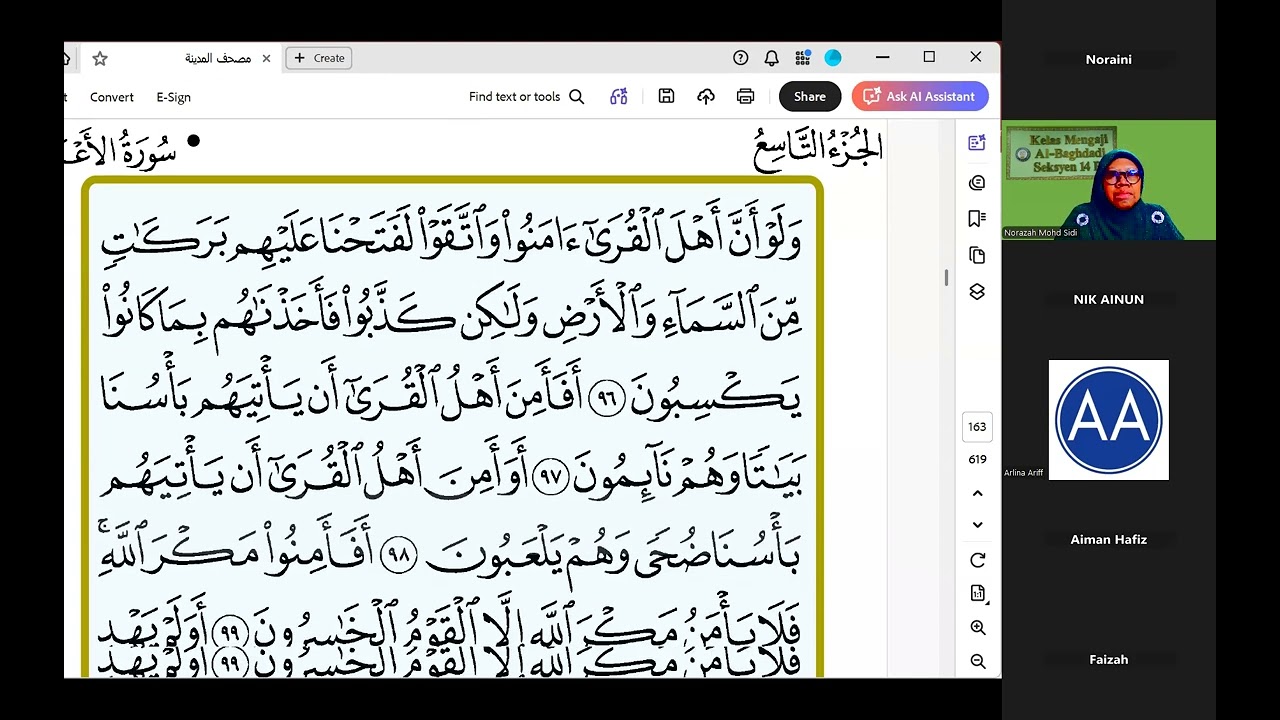The width and height of the screenshot is (1280, 720).
Task: Switch to the مصحف المدينة tab
Action: click(x=217, y=58)
